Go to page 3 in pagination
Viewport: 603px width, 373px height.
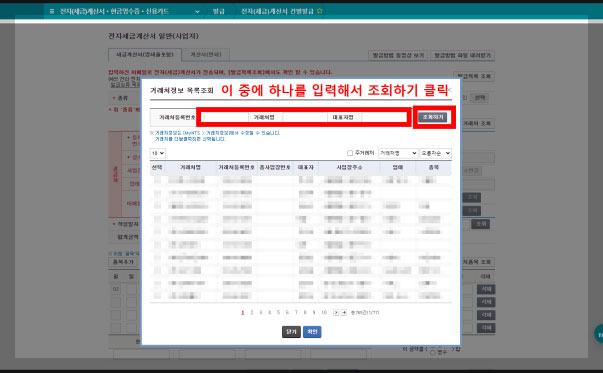[261, 313]
